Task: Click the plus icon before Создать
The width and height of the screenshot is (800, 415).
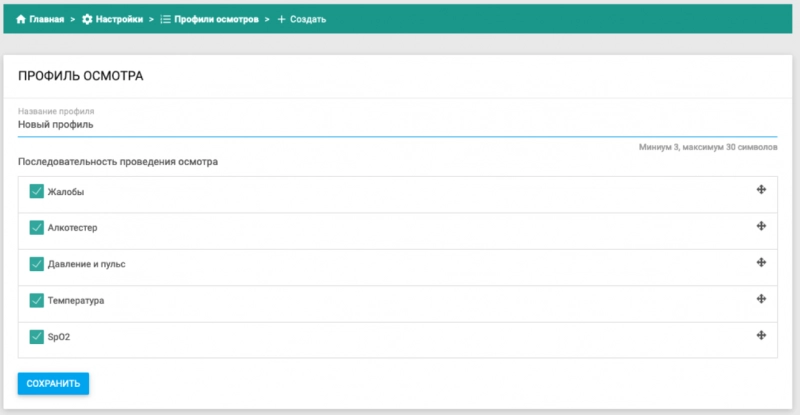Action: click(x=281, y=19)
